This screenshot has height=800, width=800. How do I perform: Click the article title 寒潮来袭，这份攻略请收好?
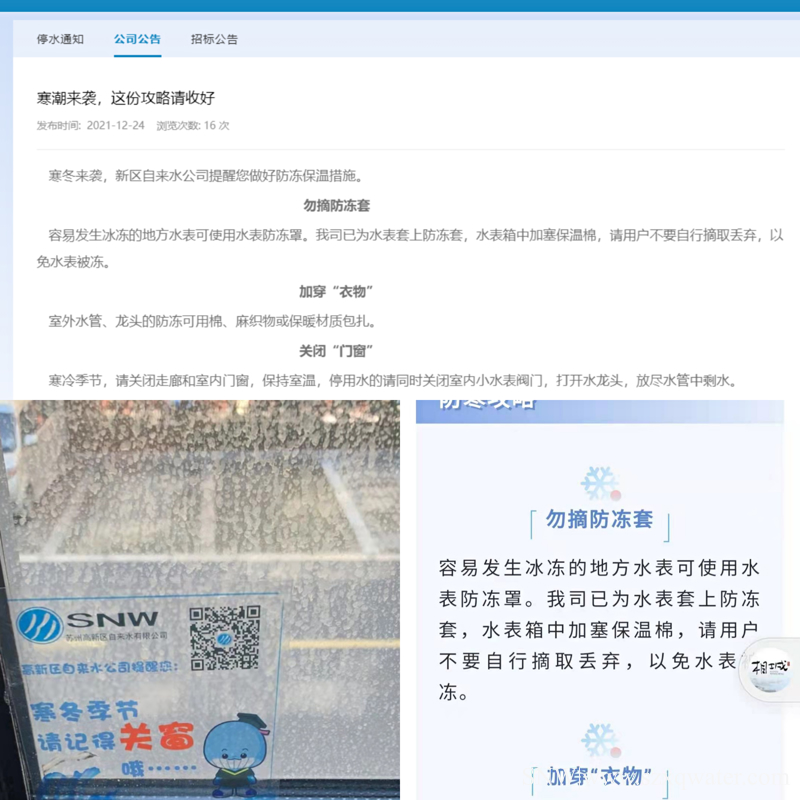(x=126, y=98)
